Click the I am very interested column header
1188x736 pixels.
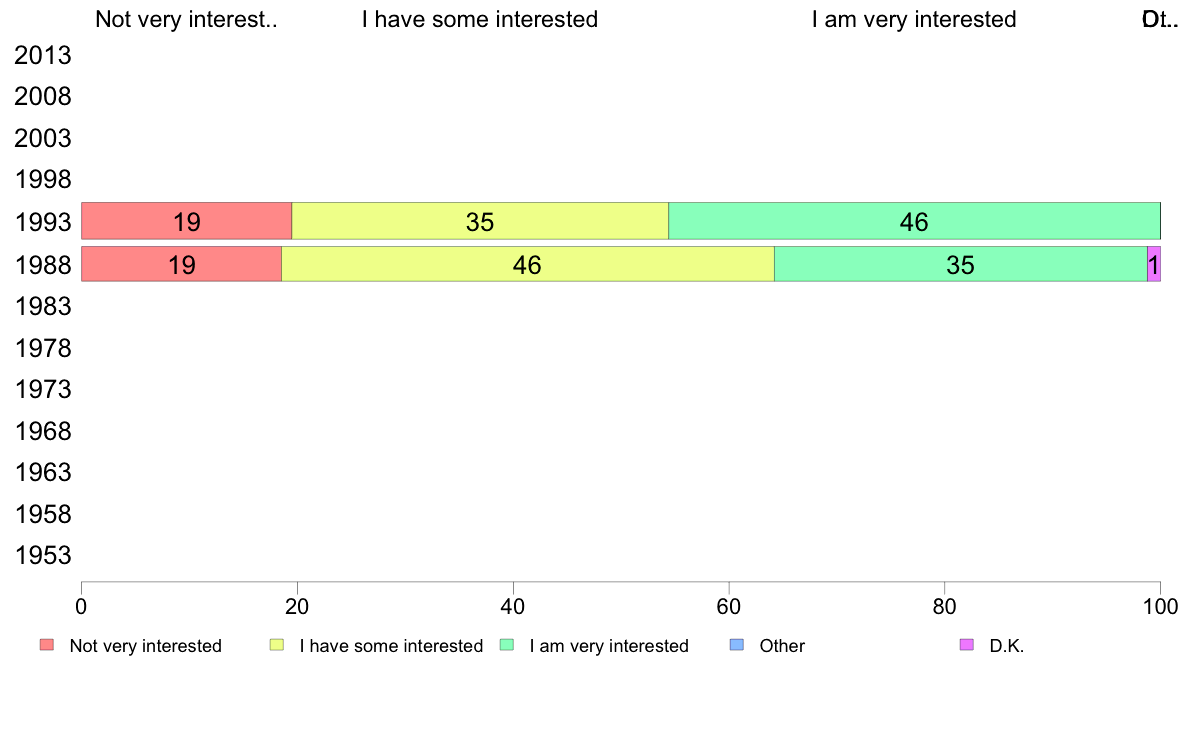pos(914,20)
